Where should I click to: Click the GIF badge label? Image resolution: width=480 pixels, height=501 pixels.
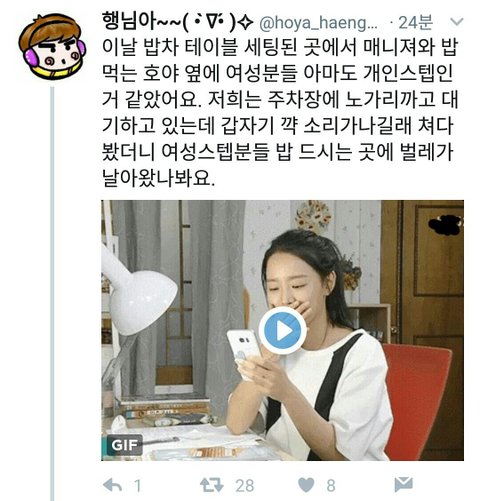pyautogui.click(x=124, y=445)
